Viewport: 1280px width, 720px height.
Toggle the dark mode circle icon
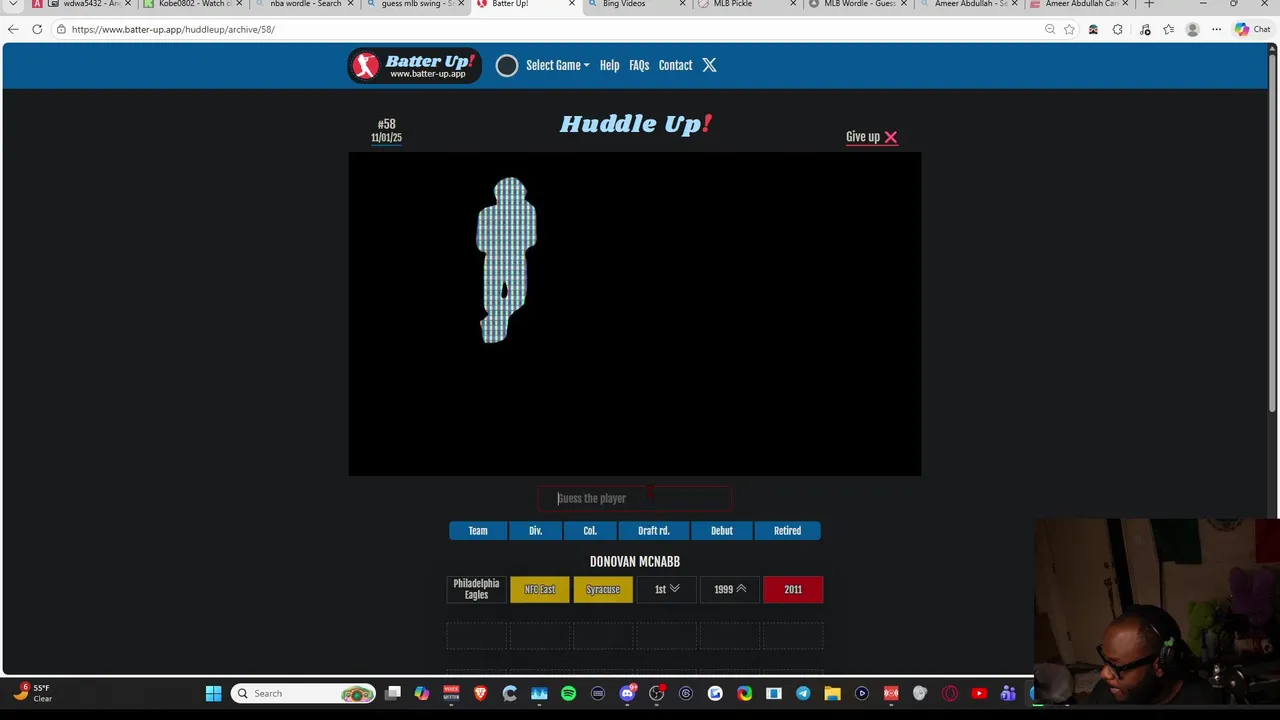[x=507, y=66]
